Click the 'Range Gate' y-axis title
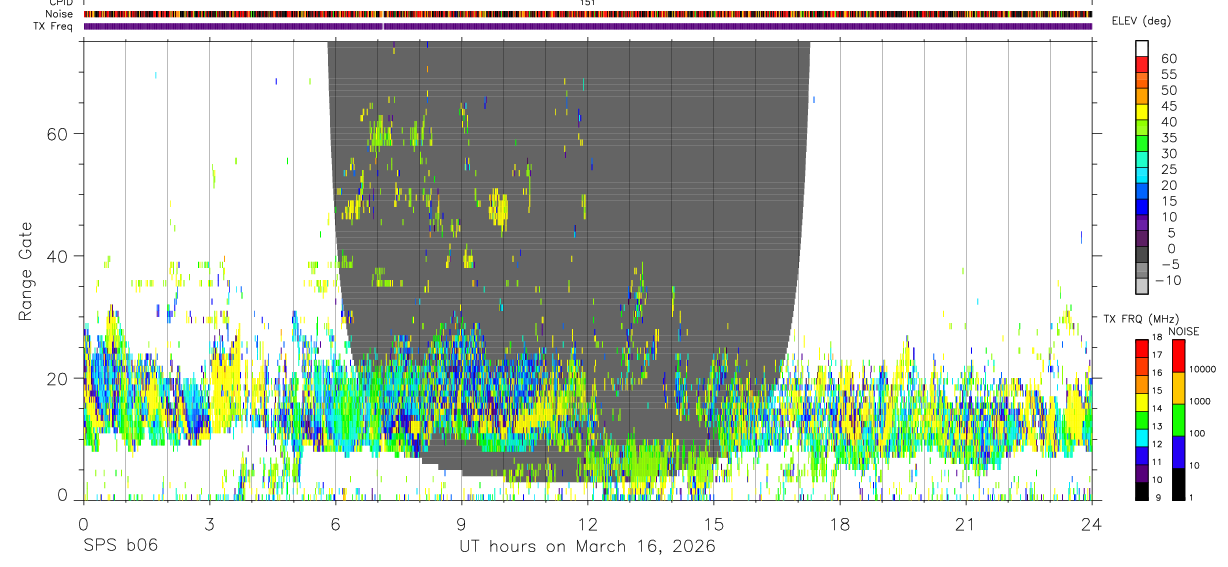1228x567 pixels. coord(26,271)
